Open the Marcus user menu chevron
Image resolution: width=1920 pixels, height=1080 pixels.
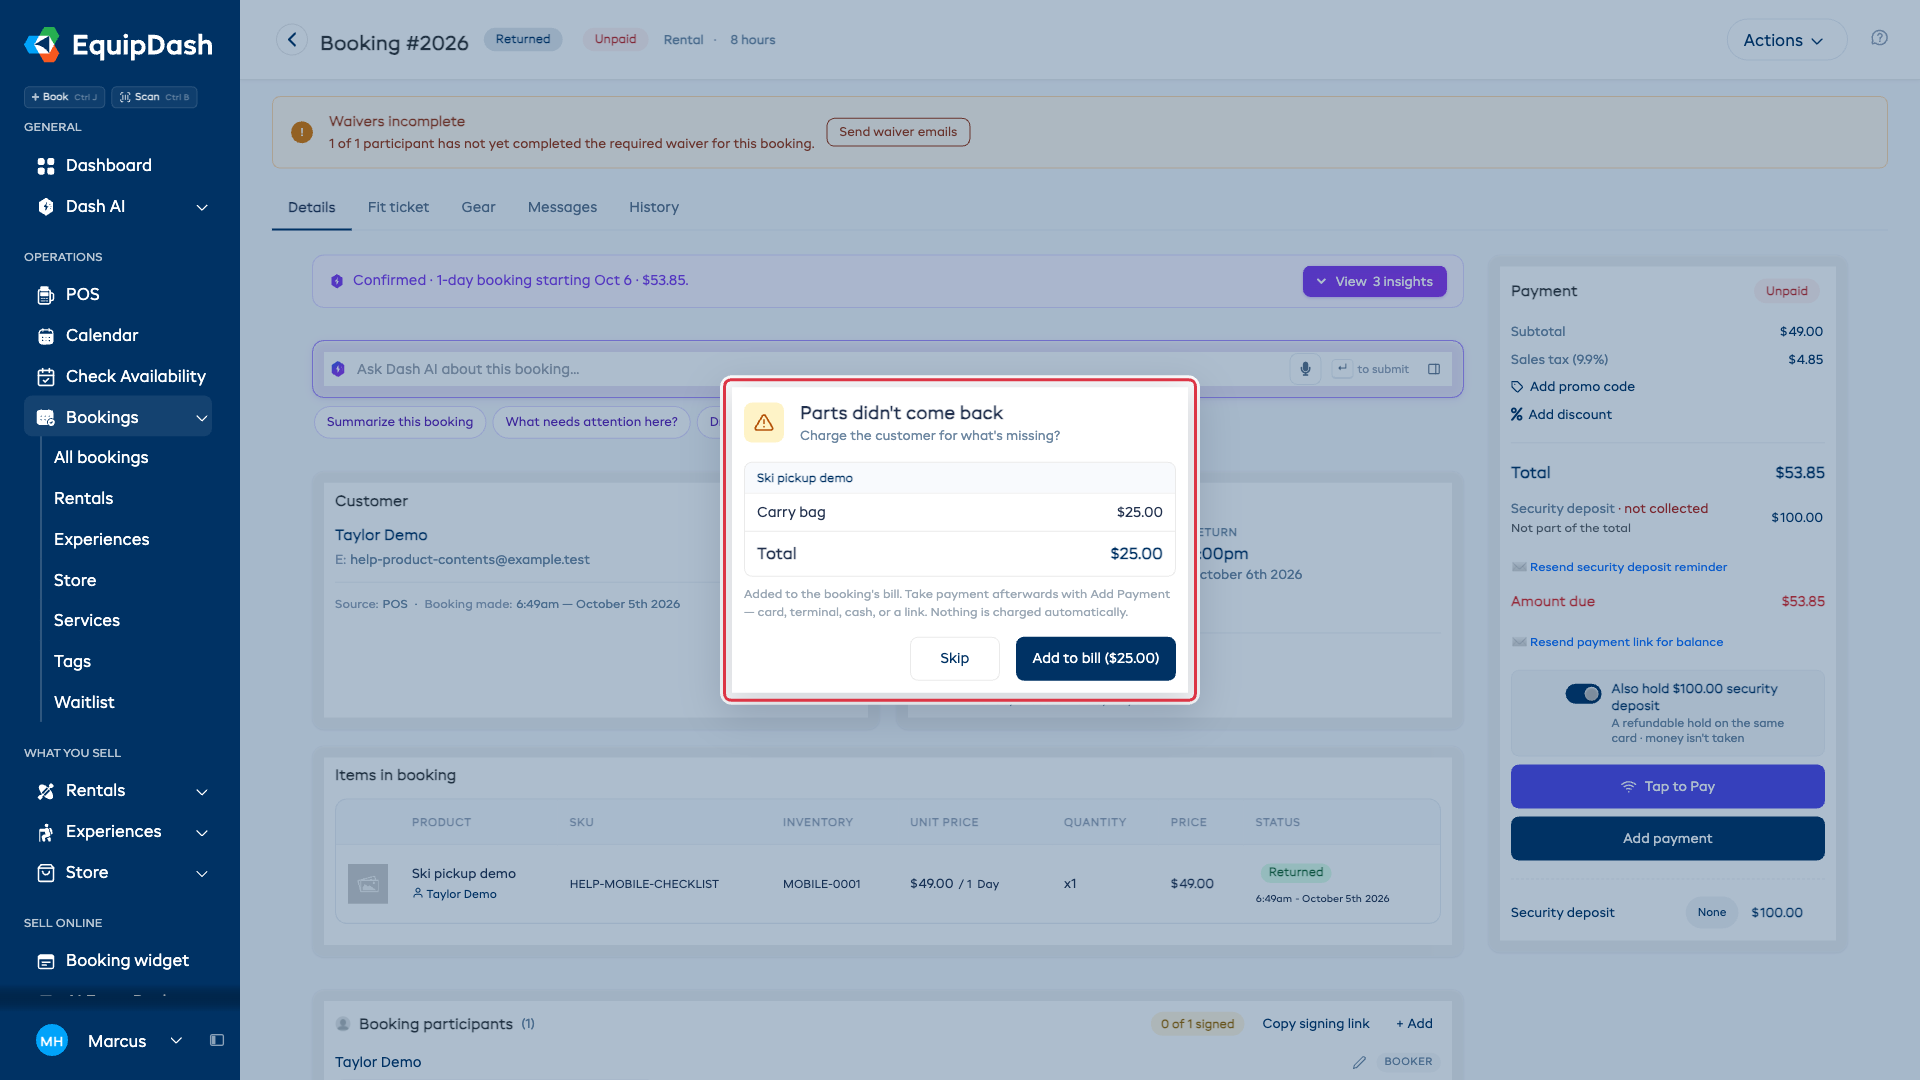click(176, 1040)
